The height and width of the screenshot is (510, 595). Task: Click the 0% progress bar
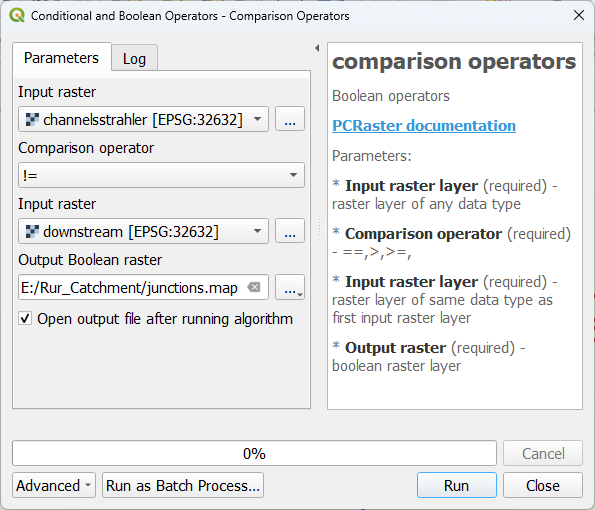tap(254, 453)
